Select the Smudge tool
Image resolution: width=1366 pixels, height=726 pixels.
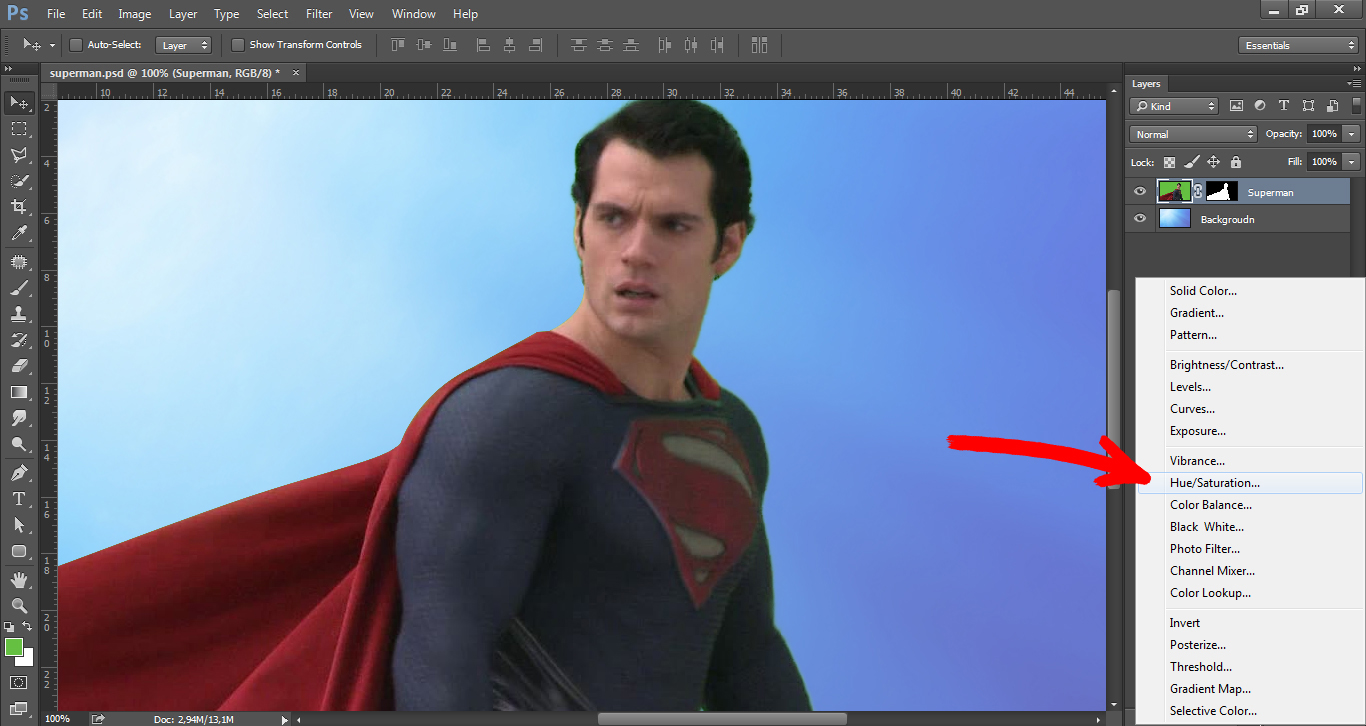[x=18, y=418]
